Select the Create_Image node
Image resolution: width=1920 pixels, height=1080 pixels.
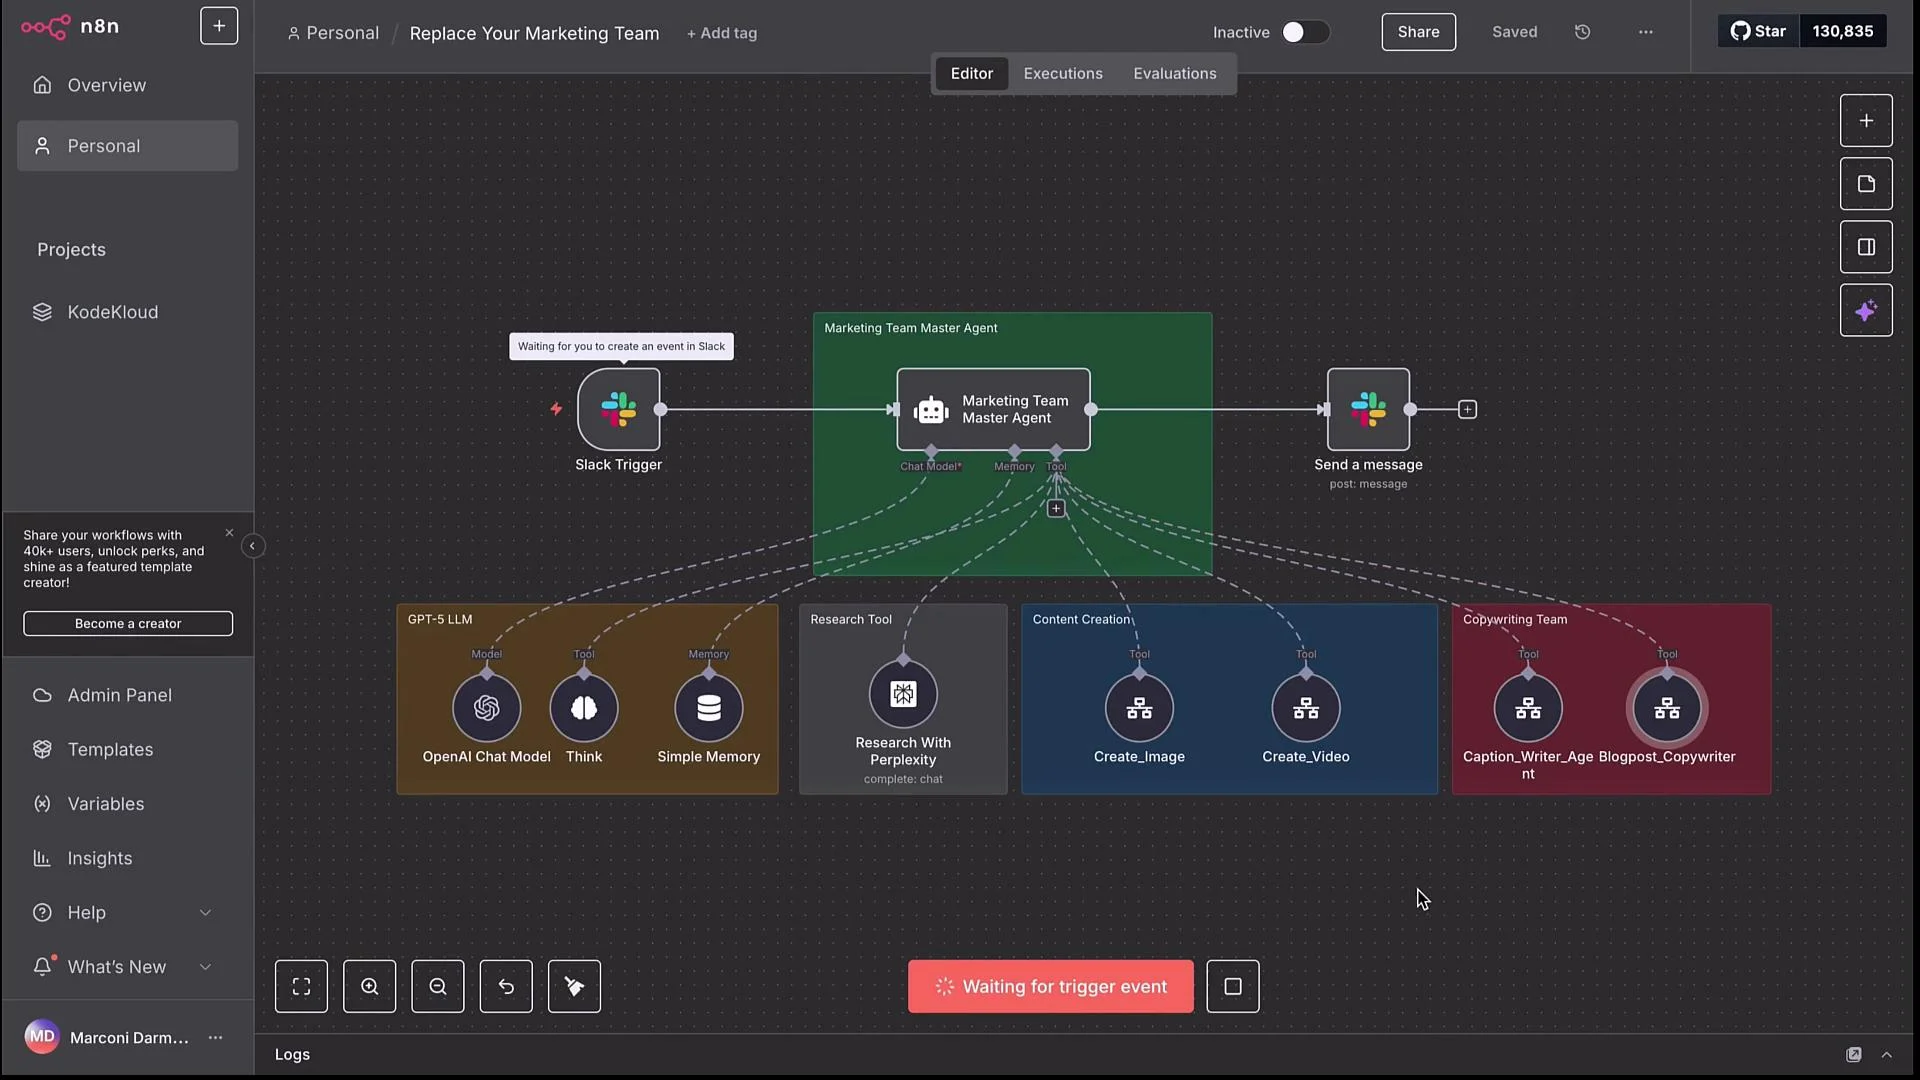coord(1139,708)
